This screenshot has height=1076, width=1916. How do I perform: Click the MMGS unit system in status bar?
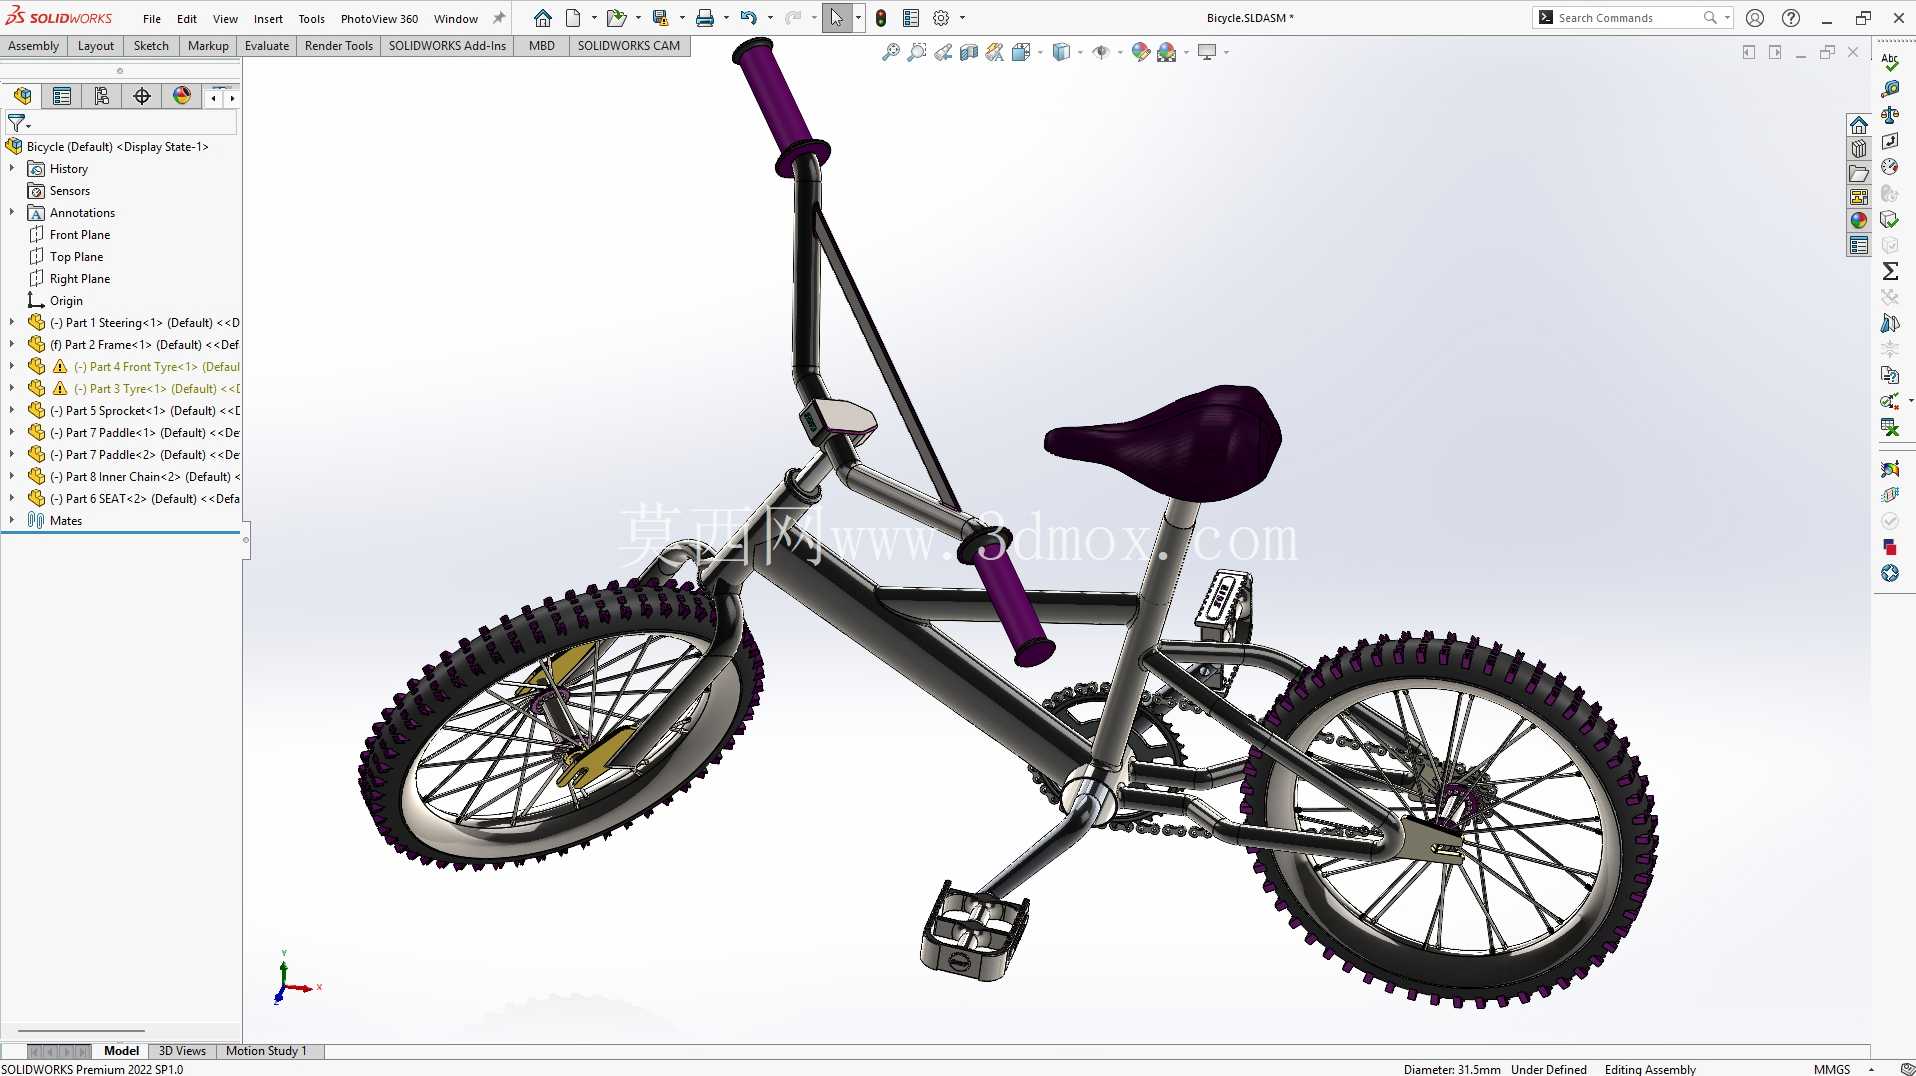point(1831,1069)
